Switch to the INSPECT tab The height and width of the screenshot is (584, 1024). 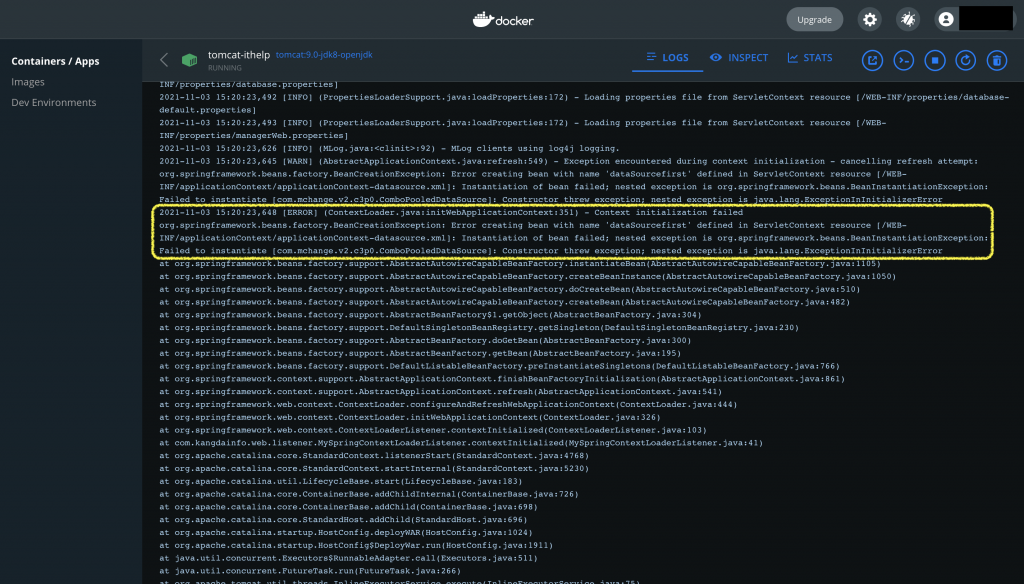pyautogui.click(x=739, y=57)
